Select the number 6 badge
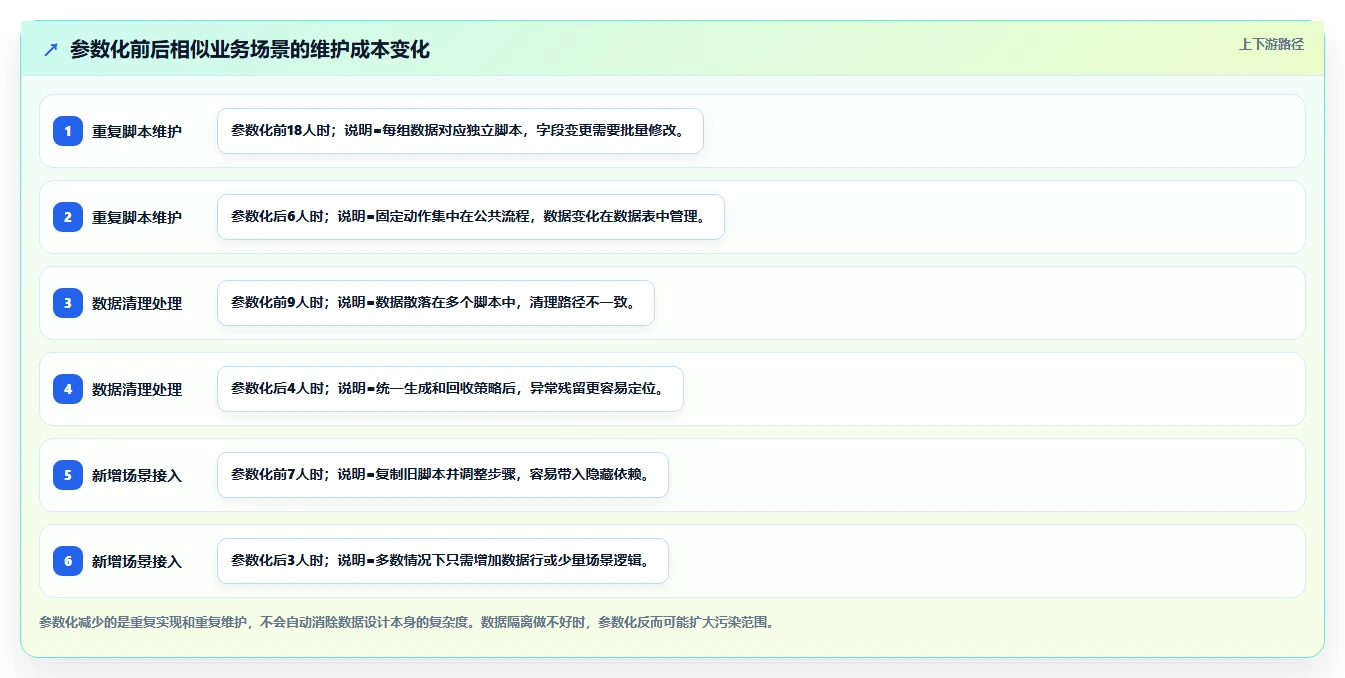This screenshot has width=1345, height=678. (68, 561)
